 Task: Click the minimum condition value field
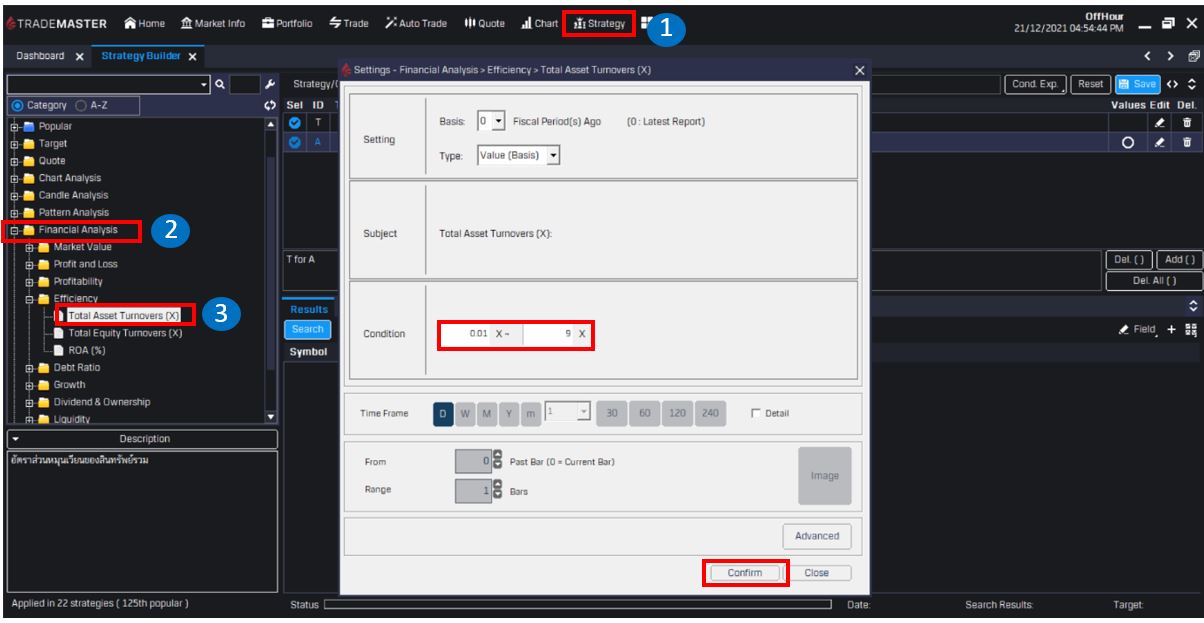click(466, 333)
